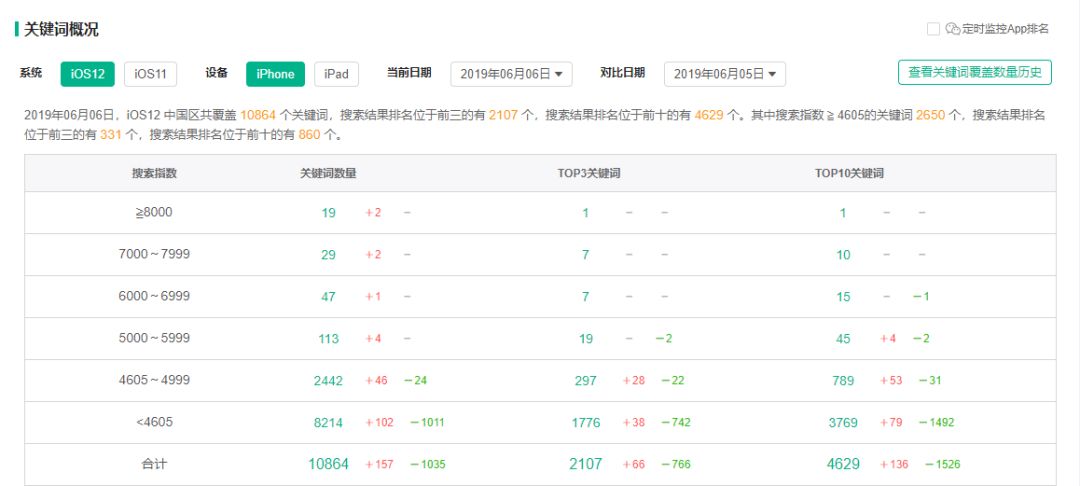The height and width of the screenshot is (486, 1080).
Task: Switch system to iOS11
Action: coord(150,74)
